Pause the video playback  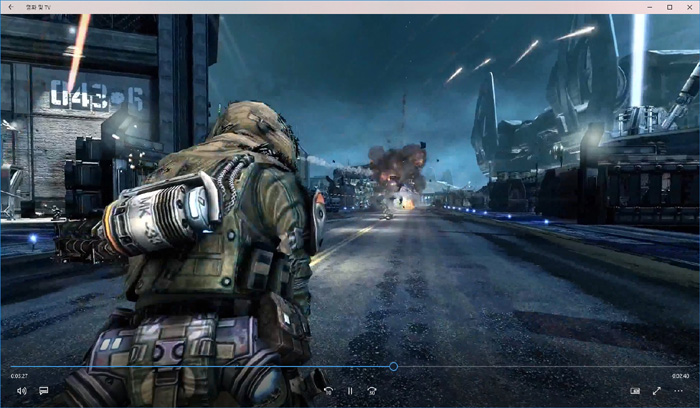click(350, 391)
